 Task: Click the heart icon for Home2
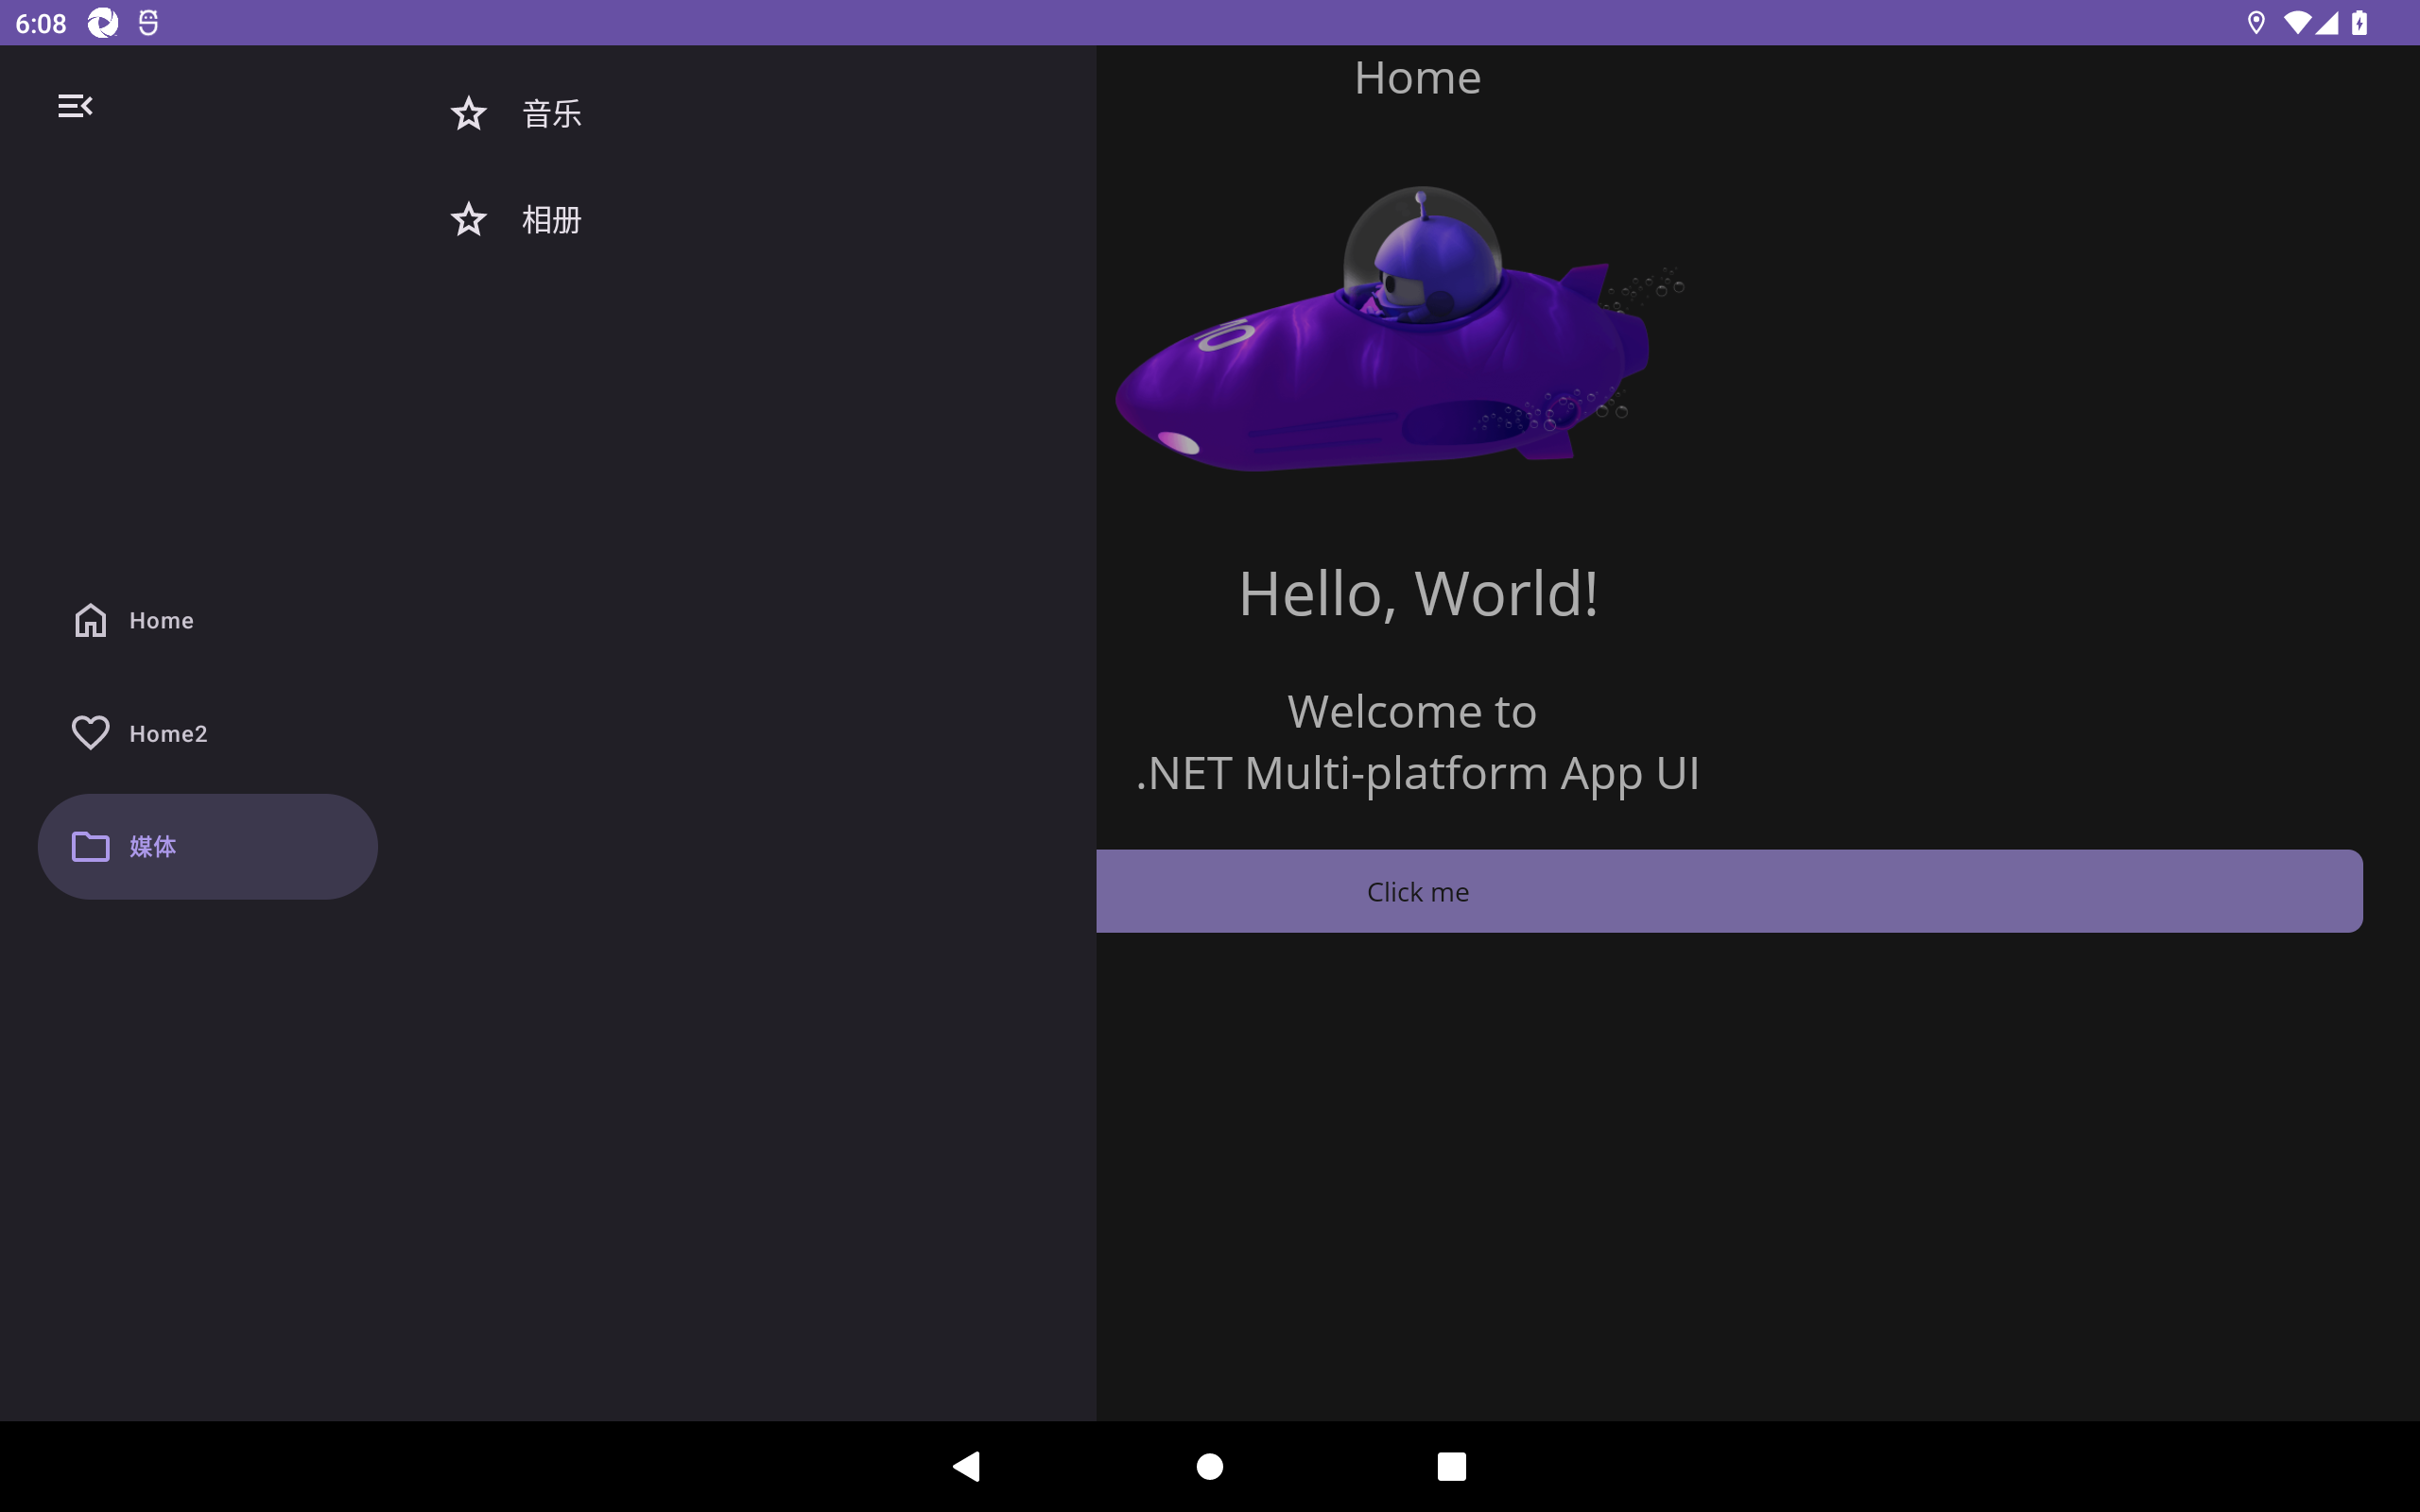[90, 733]
